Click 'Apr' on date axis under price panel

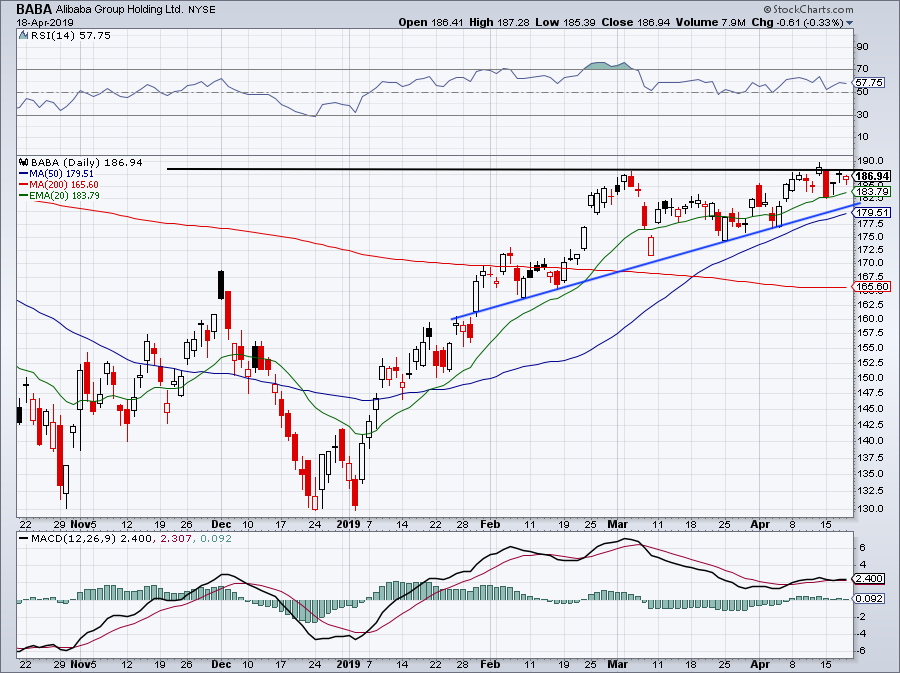(x=760, y=524)
